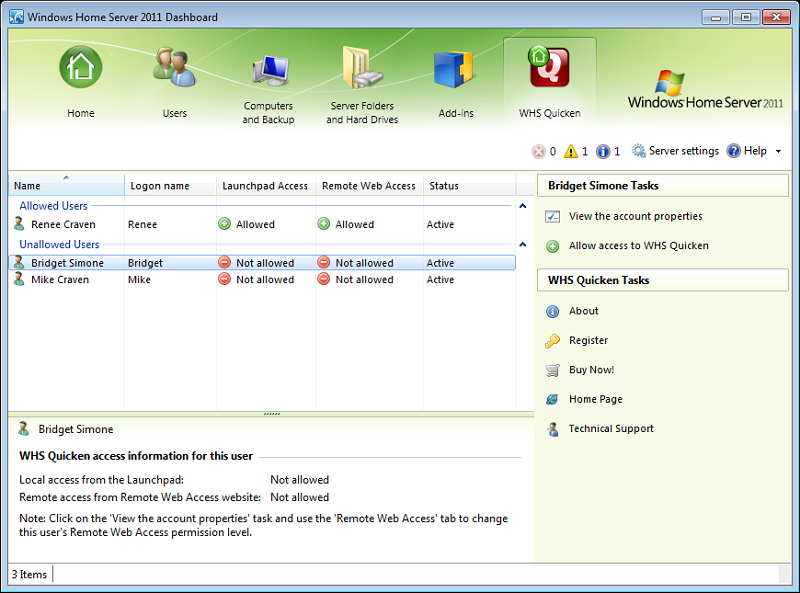
Task: Click the 3 Items status bar text
Action: pyautogui.click(x=29, y=575)
